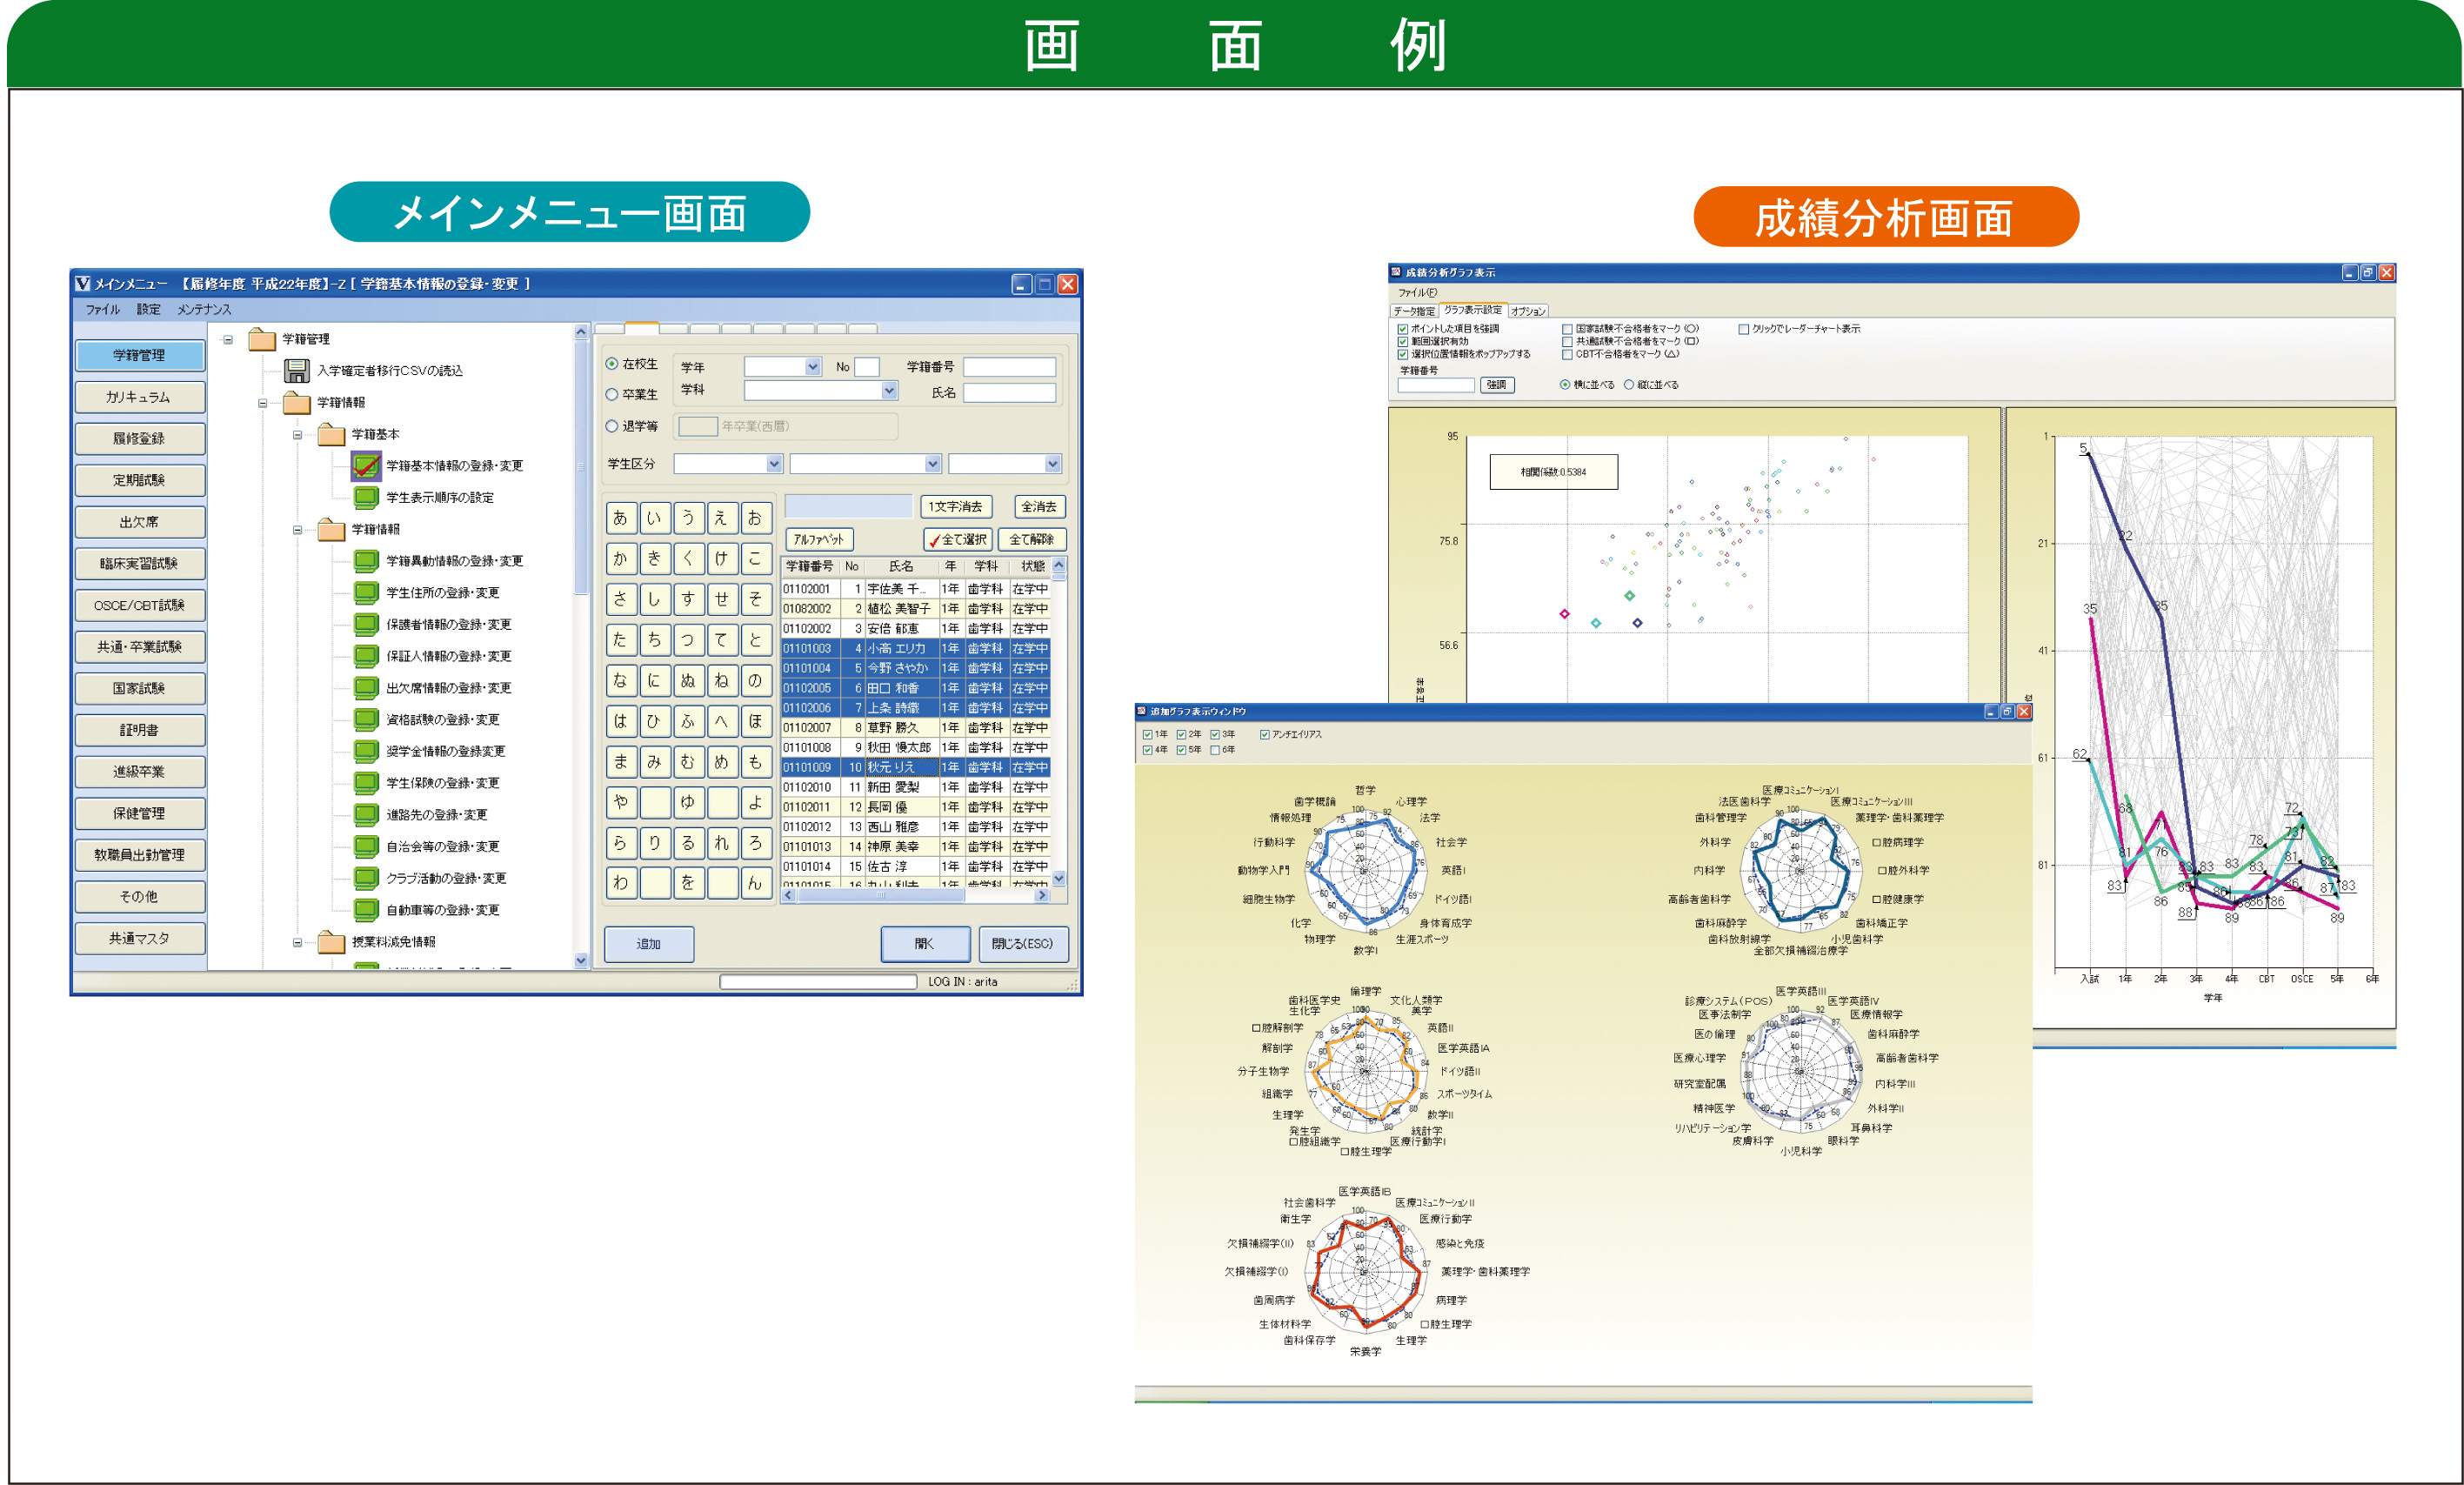Open the メンテナンス menu
The image size is (2464, 1485).
[204, 310]
